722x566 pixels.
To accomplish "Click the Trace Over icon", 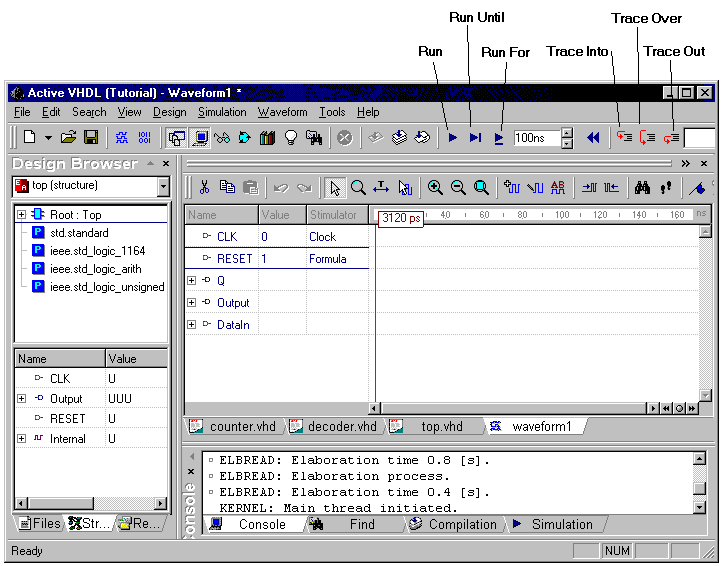I will point(647,138).
